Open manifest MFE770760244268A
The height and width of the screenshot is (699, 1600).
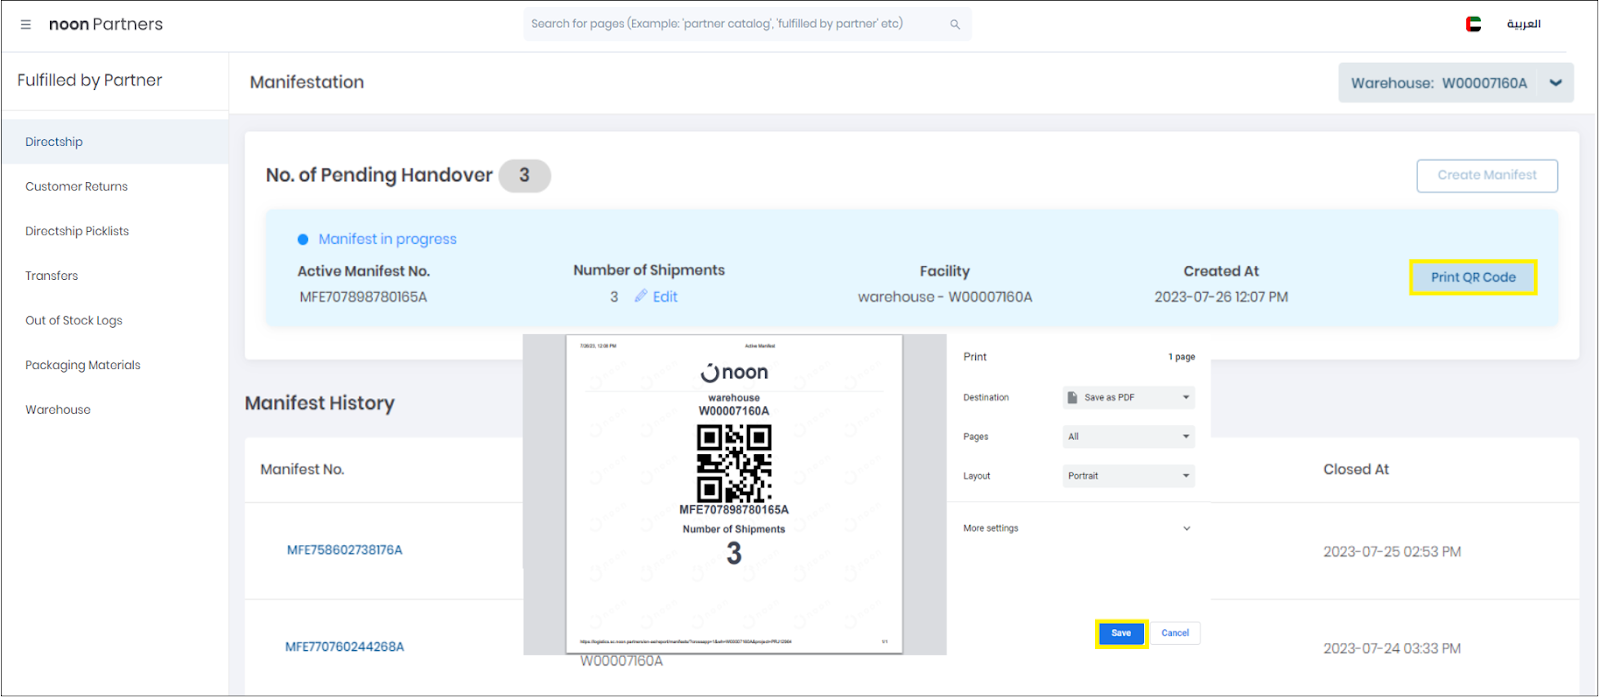pyautogui.click(x=345, y=647)
